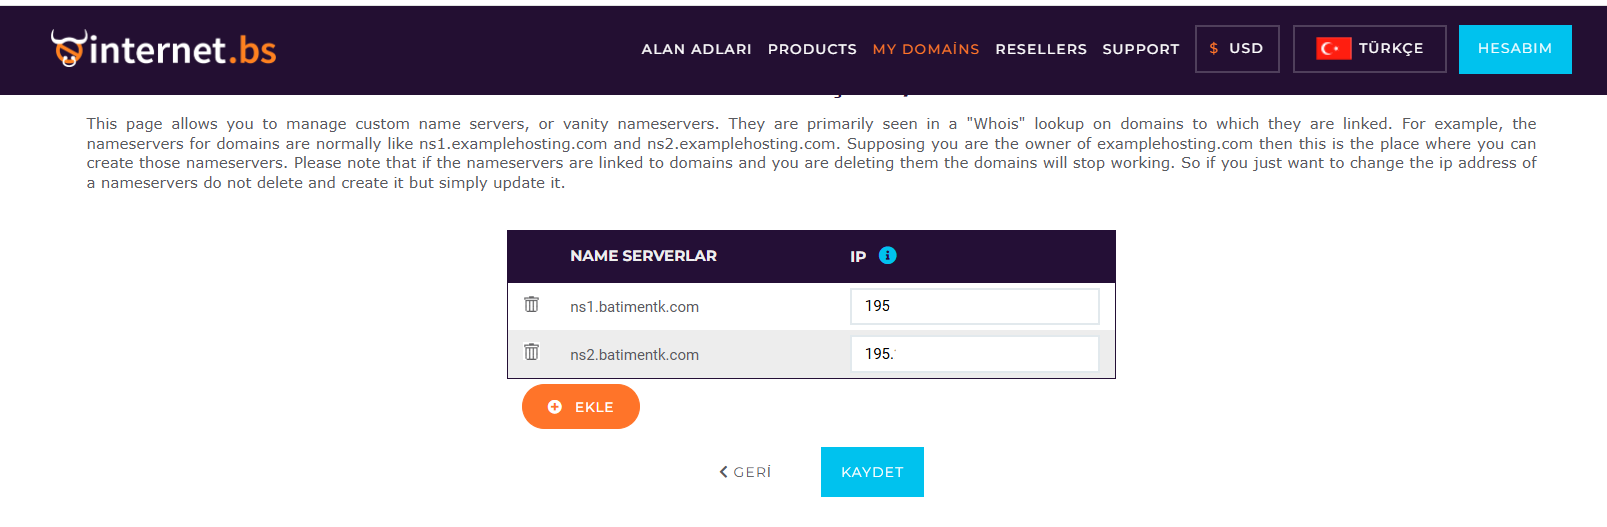This screenshot has height=527, width=1607.
Task: Click the dollar sign currency icon
Action: (x=1214, y=48)
